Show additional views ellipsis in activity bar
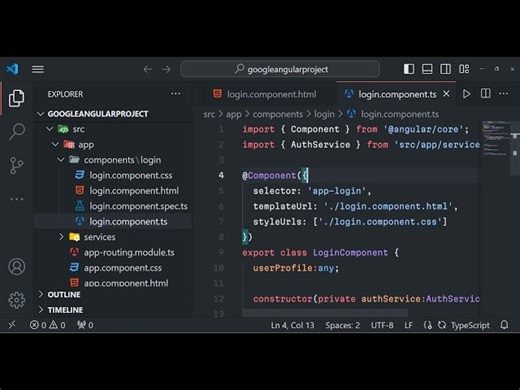The height and width of the screenshot is (390, 520). (x=16, y=199)
